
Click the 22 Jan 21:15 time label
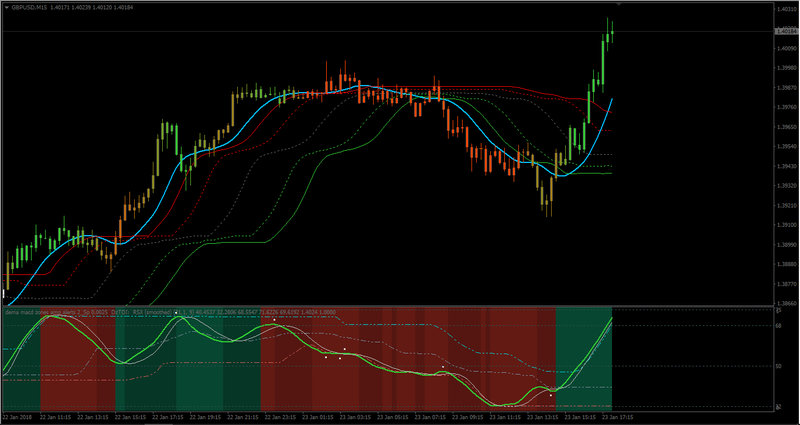point(242,417)
